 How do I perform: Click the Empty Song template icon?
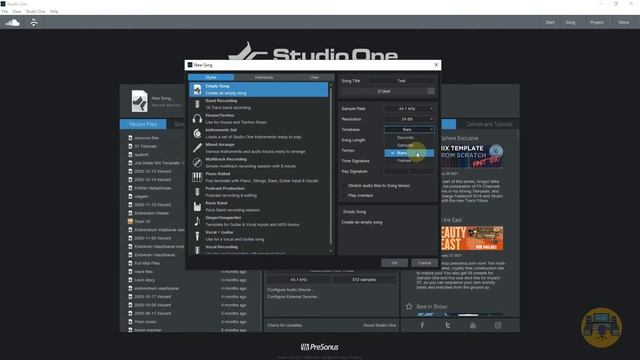coord(197,89)
